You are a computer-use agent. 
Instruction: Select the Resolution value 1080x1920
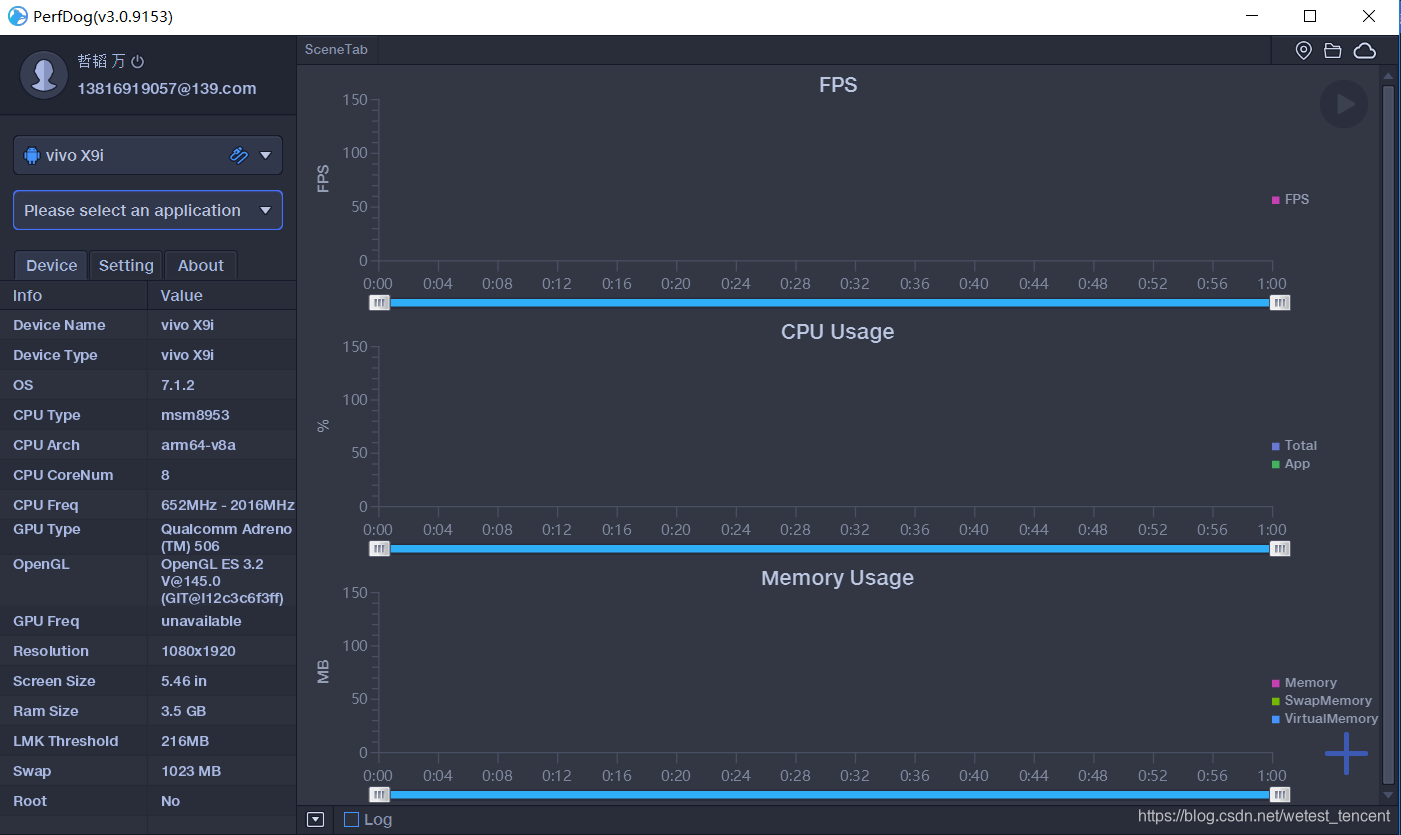point(199,651)
